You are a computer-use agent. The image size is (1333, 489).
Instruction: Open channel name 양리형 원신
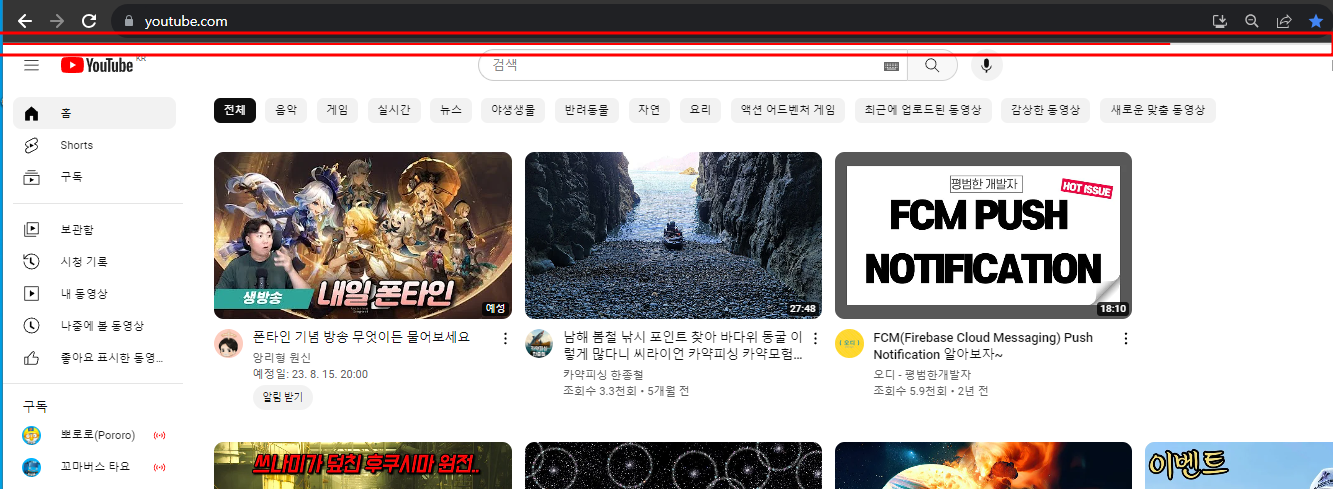pyautogui.click(x=282, y=357)
